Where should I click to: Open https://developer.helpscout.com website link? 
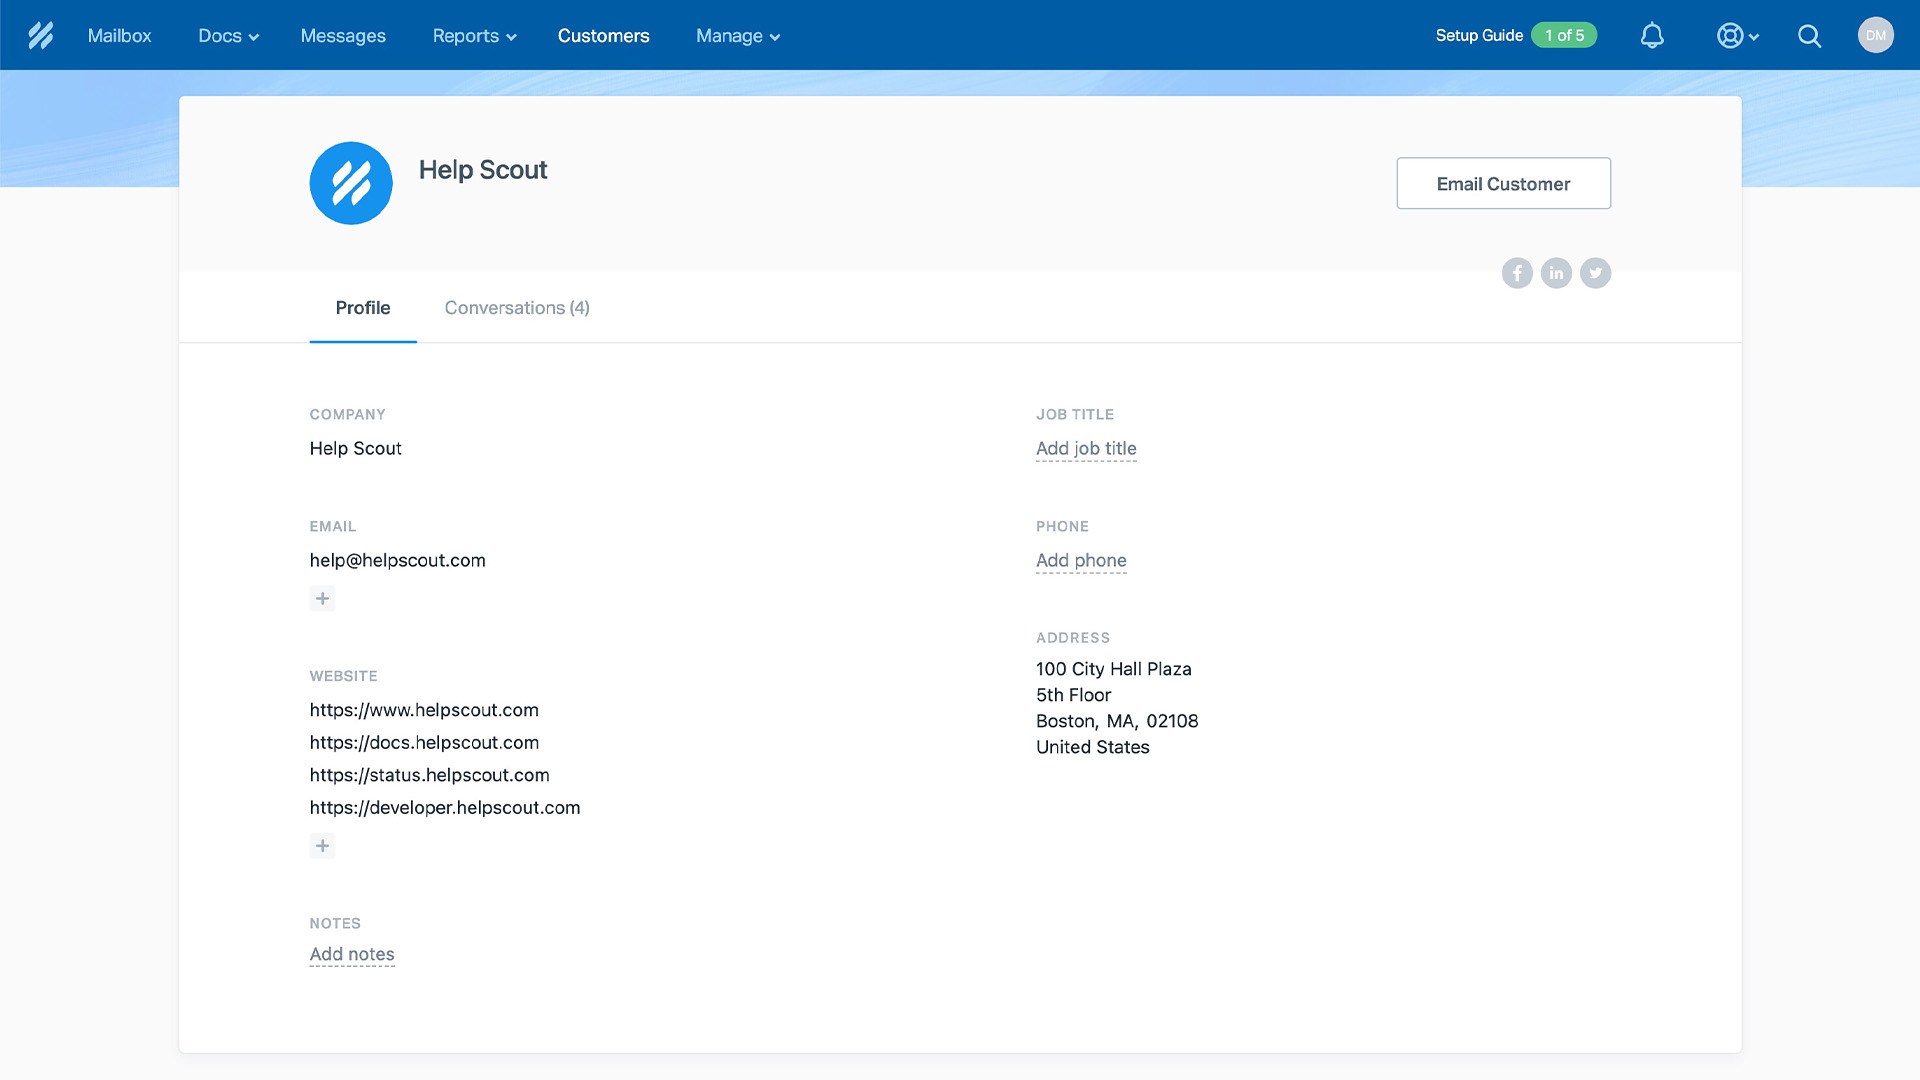coord(445,808)
